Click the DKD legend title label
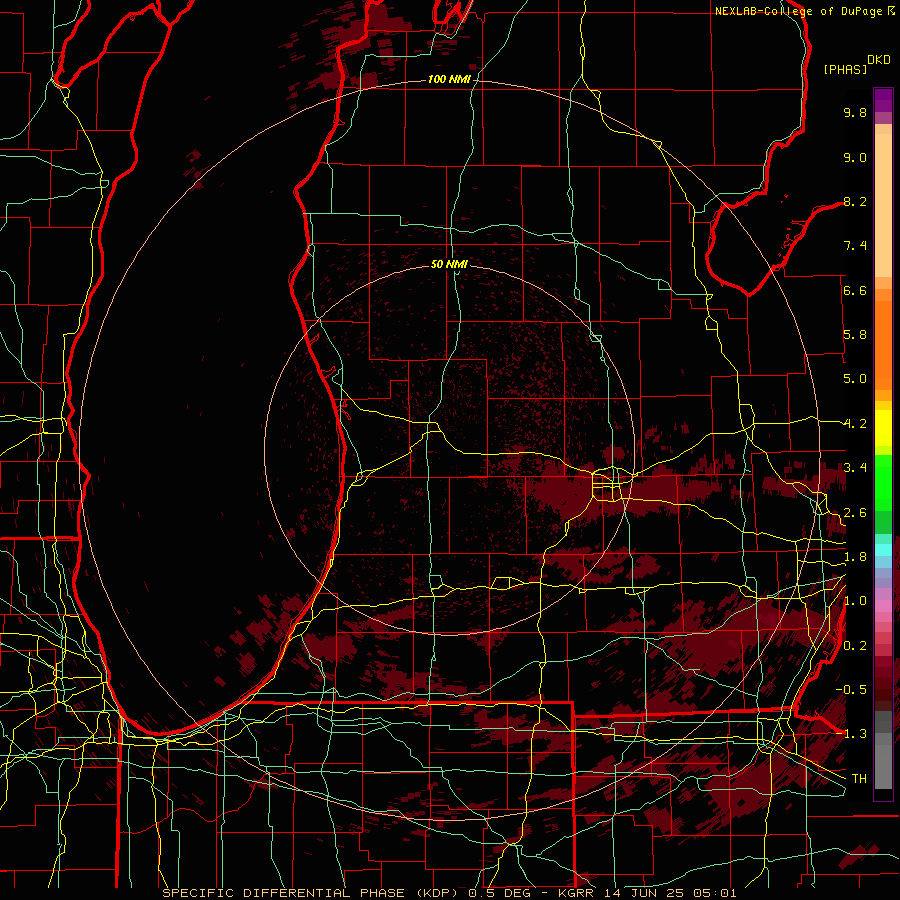This screenshot has height=900, width=900. tap(879, 60)
